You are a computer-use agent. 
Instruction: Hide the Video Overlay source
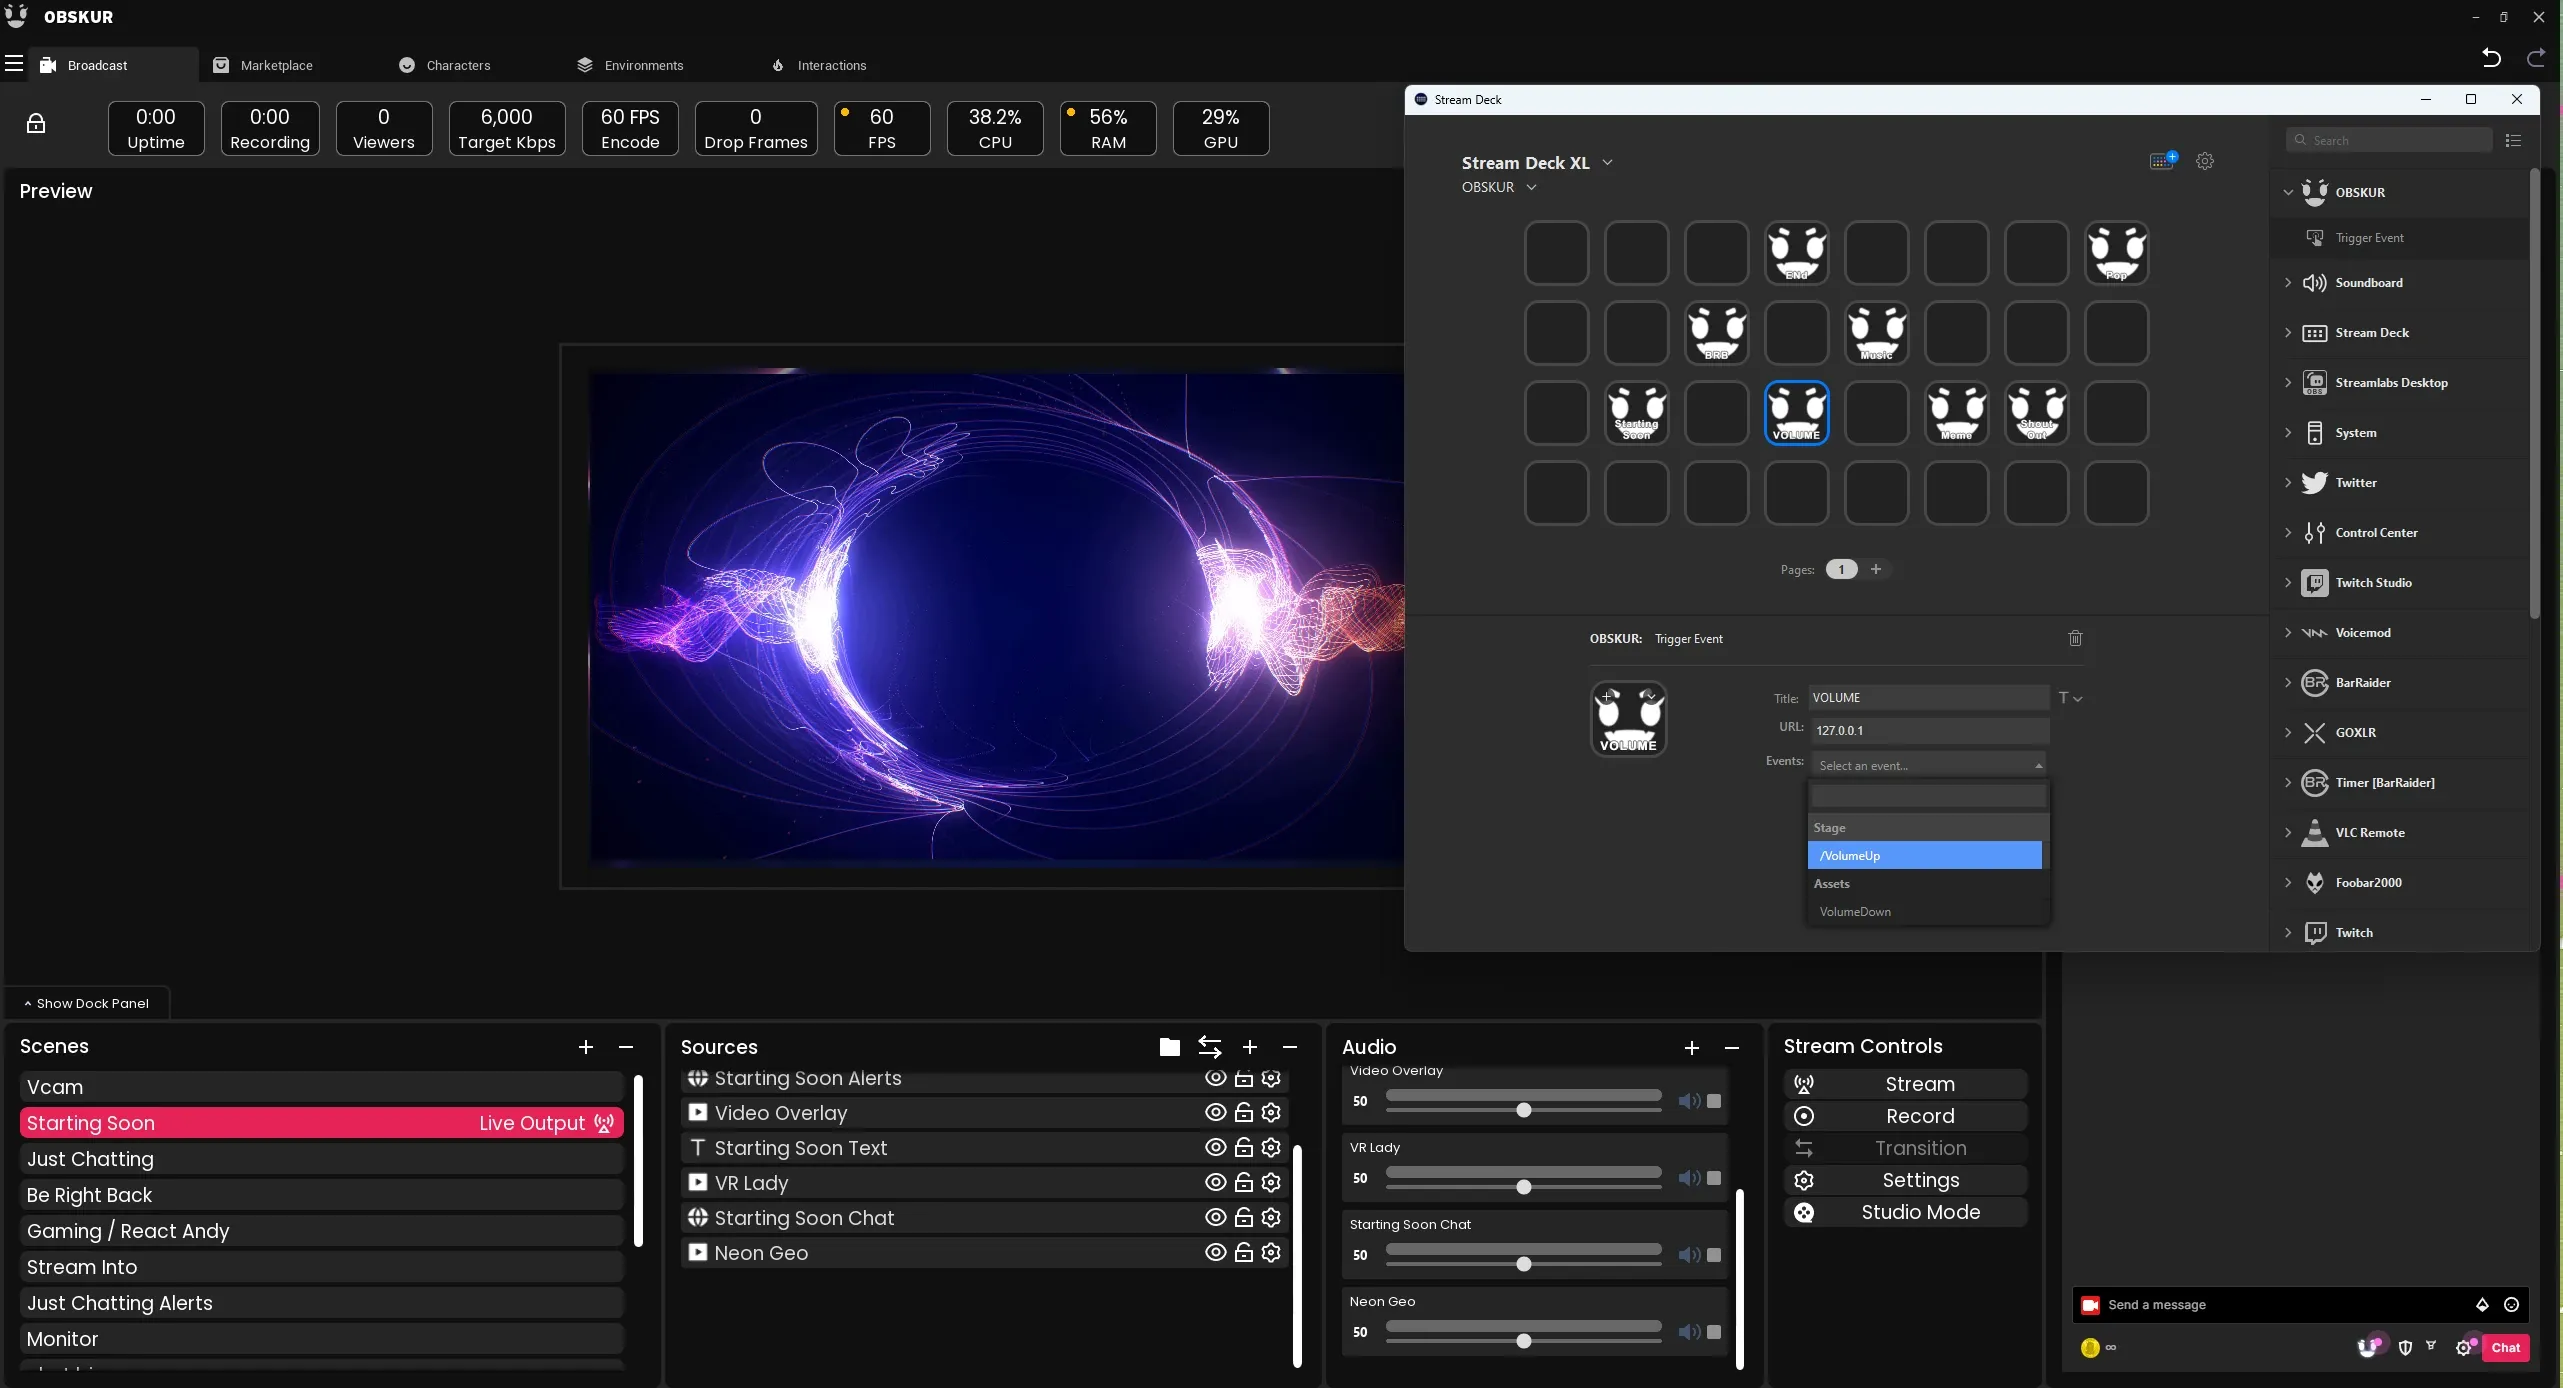click(1215, 1113)
